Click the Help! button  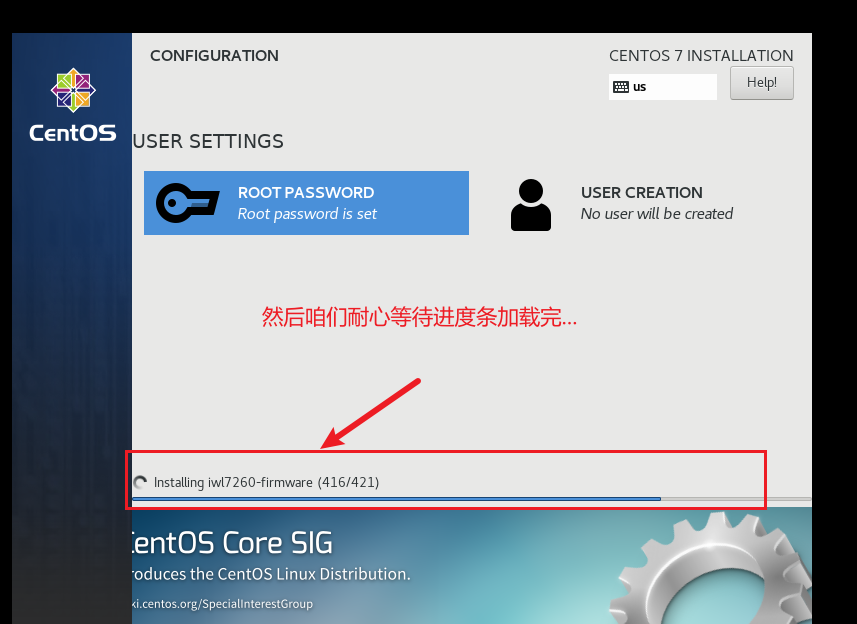762,83
